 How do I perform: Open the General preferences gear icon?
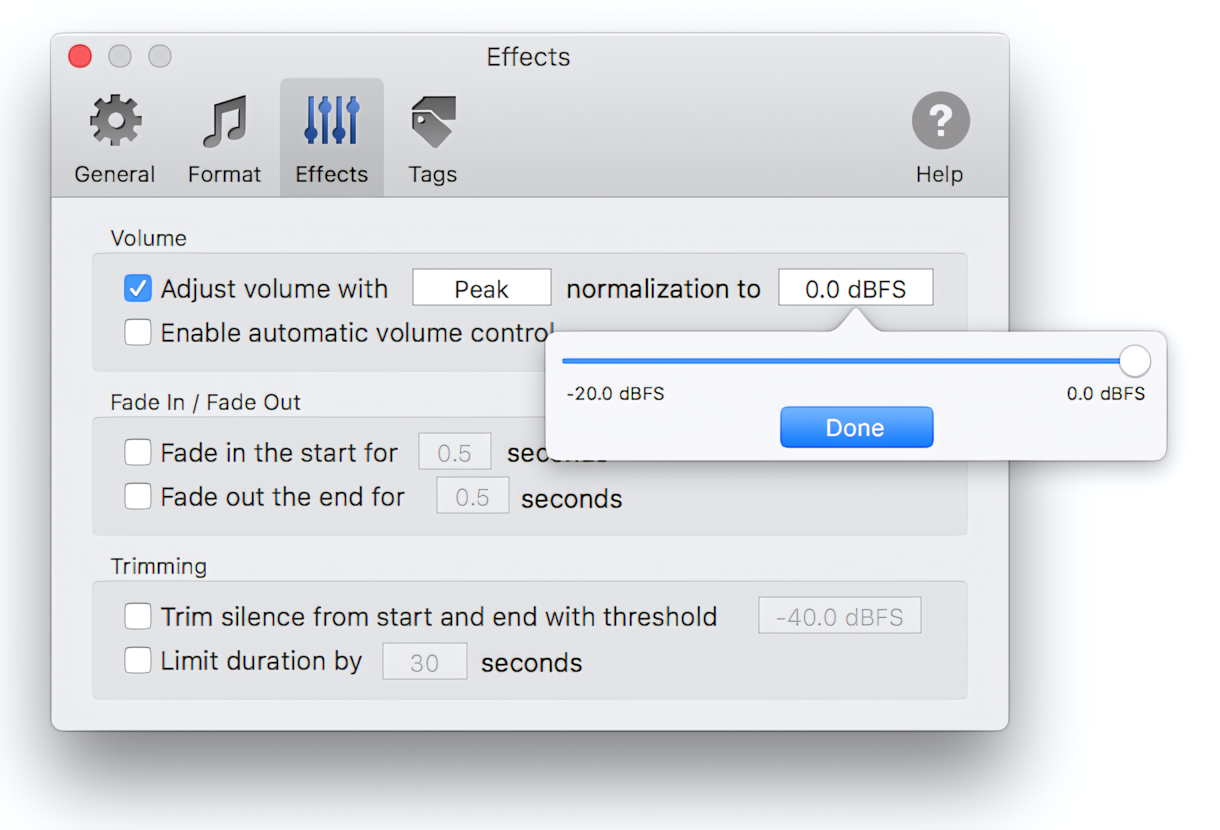coord(115,122)
